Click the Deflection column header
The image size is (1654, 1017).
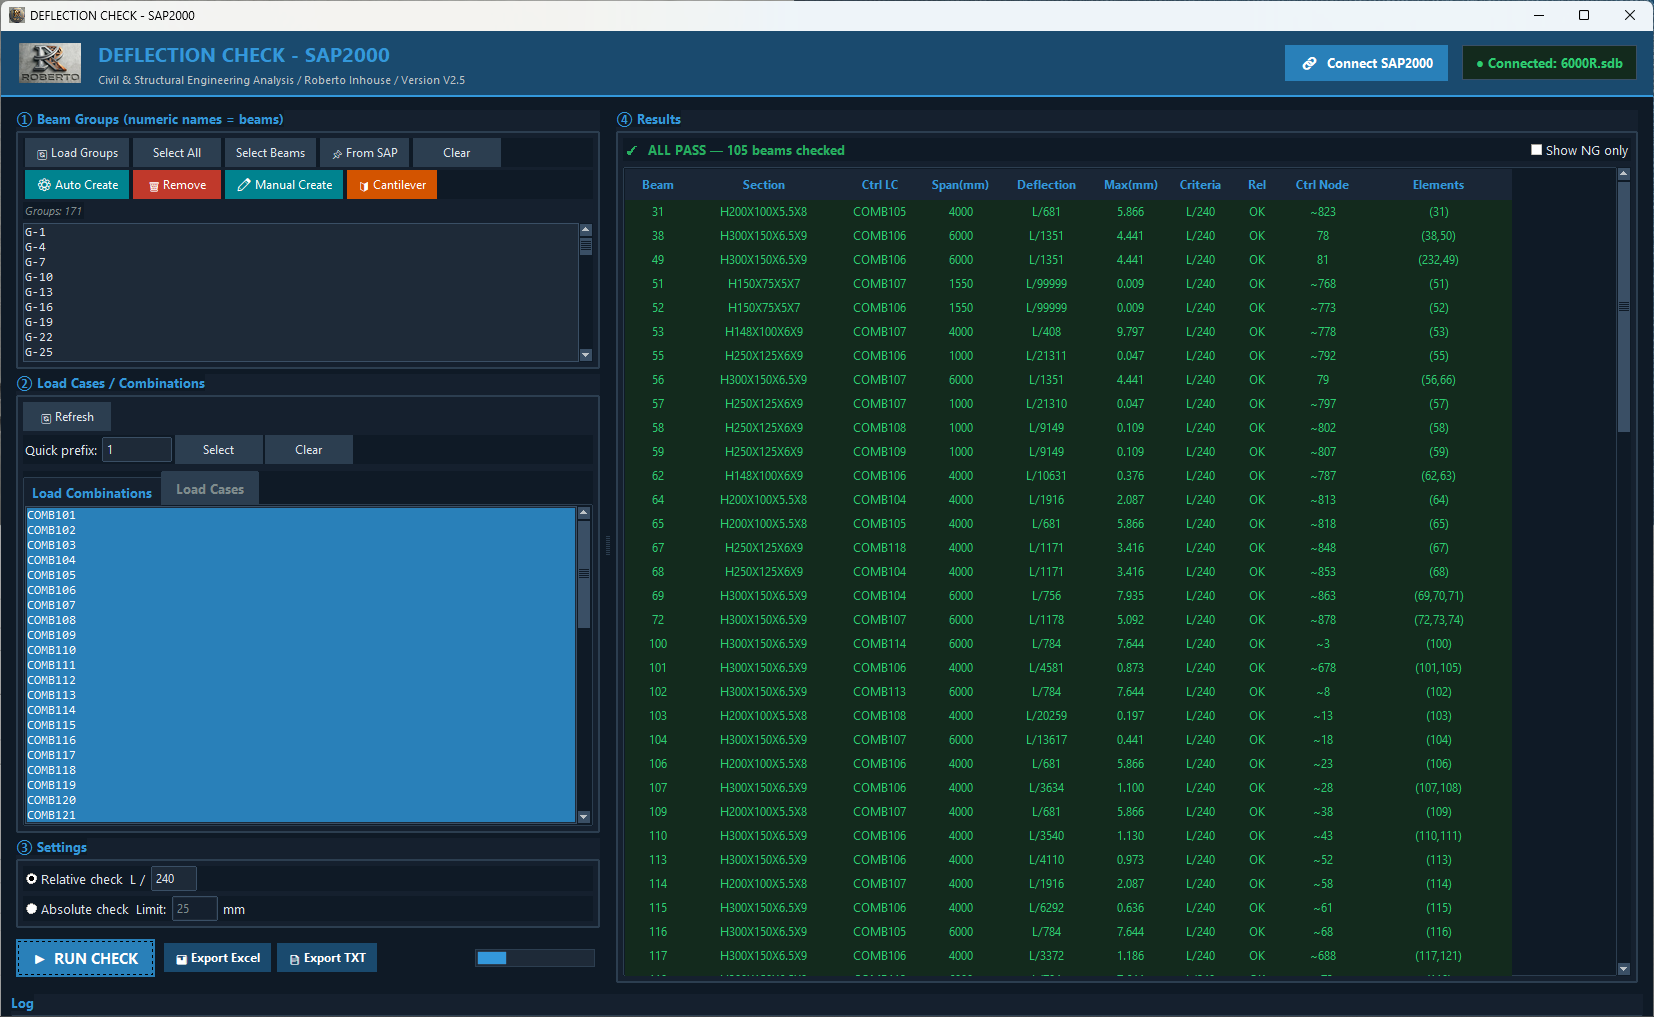coord(1047,185)
